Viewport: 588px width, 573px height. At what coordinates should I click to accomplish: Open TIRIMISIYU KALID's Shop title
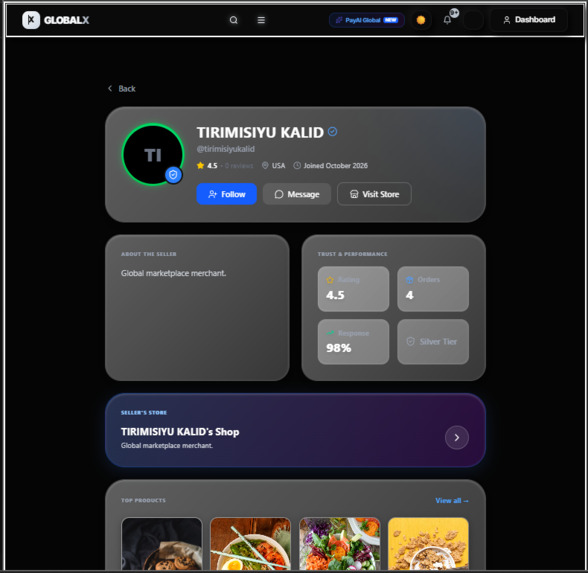180,432
